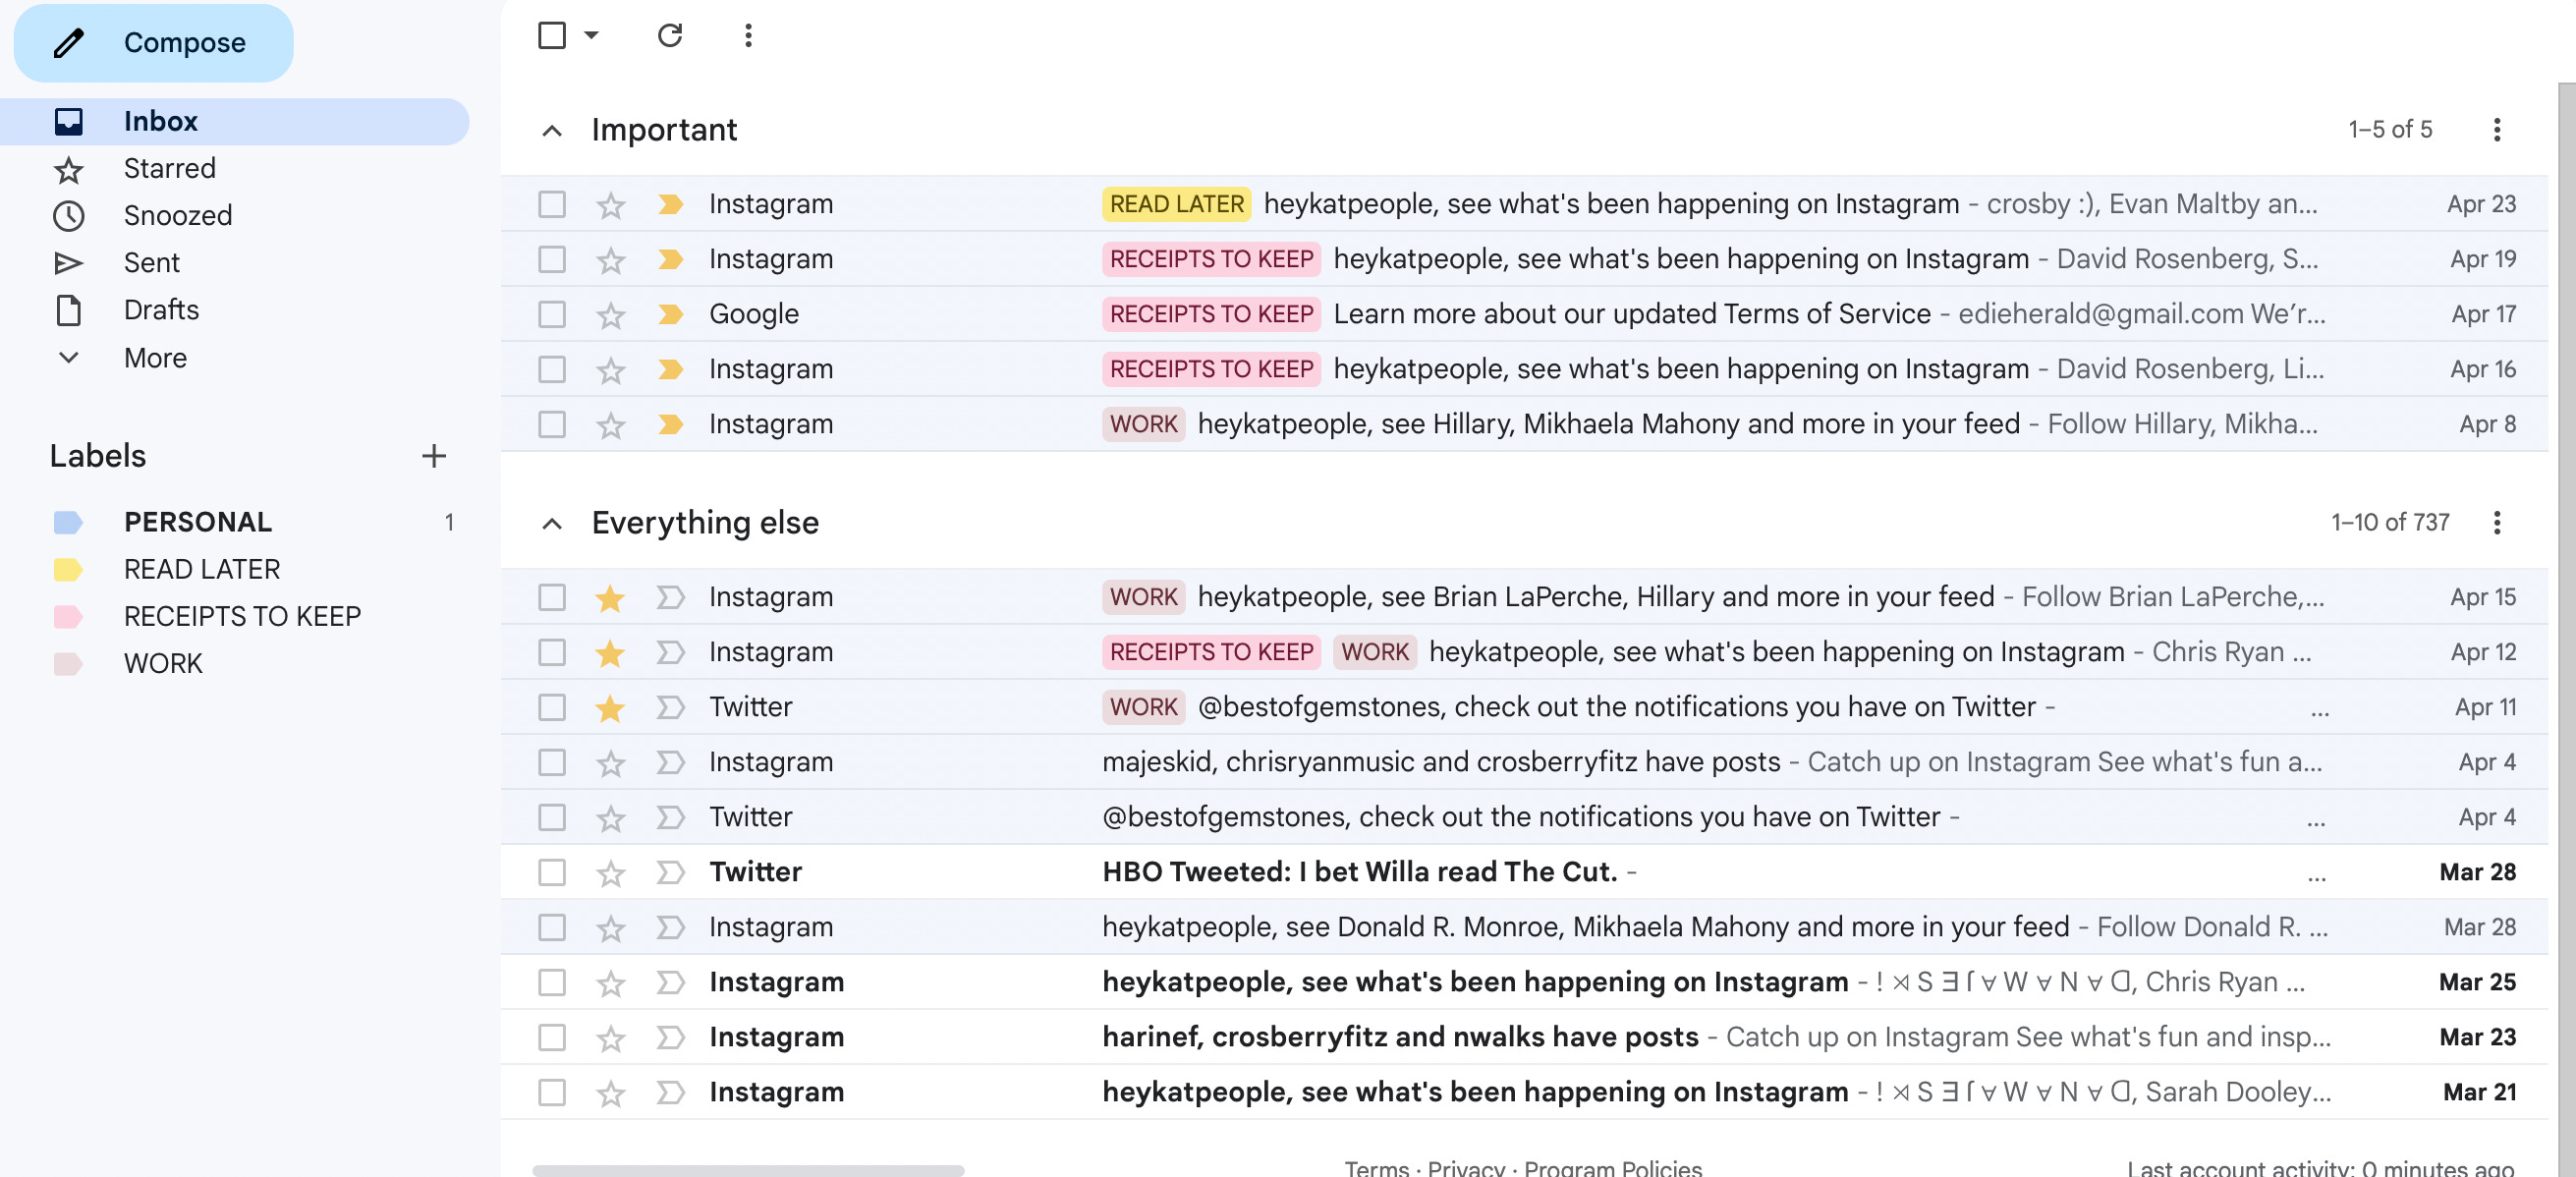Star the HBO Tweeted Twitter email
Screen dimensions: 2576x1177
pos(610,872)
